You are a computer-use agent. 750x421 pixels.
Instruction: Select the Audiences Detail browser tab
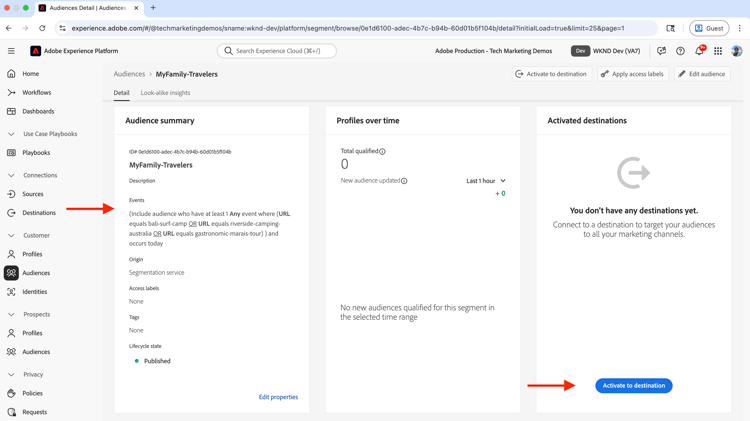(88, 8)
